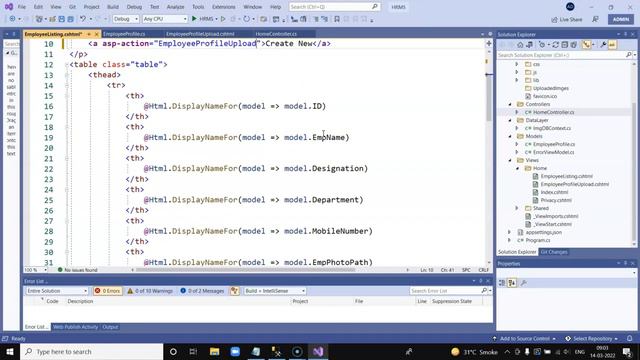
Task: Switch to Git Changes tab
Action: [x=554, y=252]
